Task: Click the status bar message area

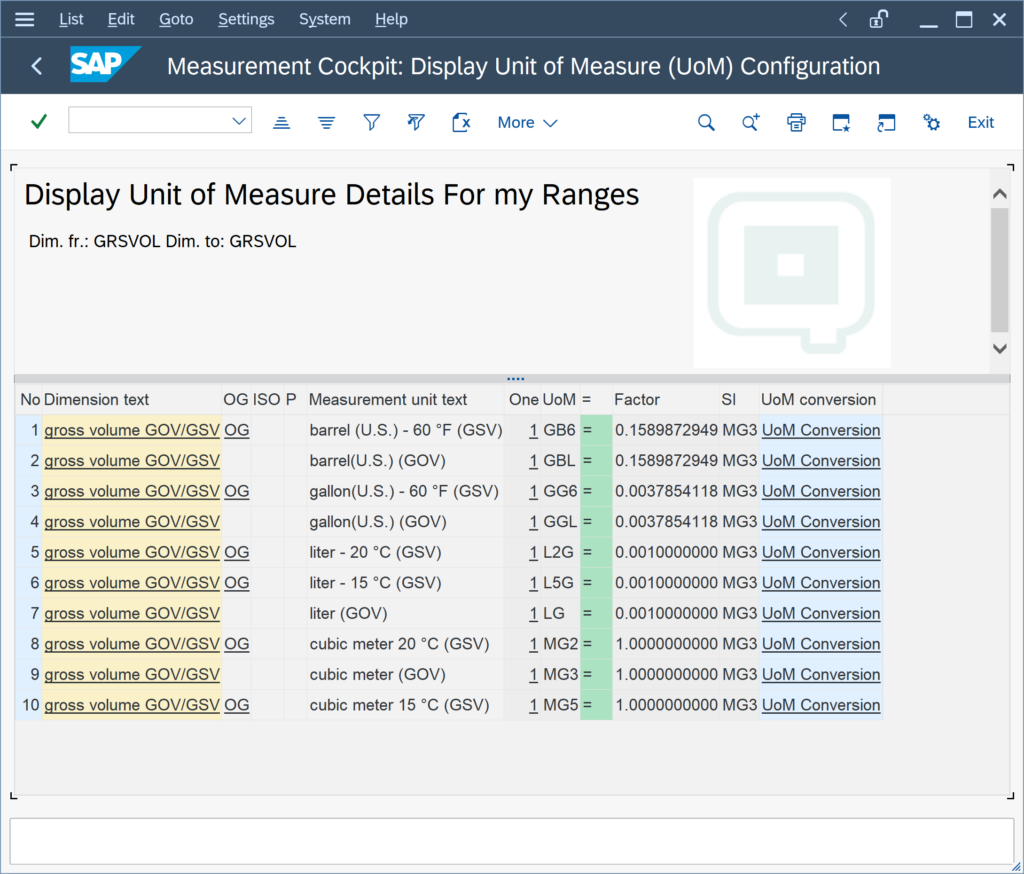Action: pyautogui.click(x=511, y=841)
